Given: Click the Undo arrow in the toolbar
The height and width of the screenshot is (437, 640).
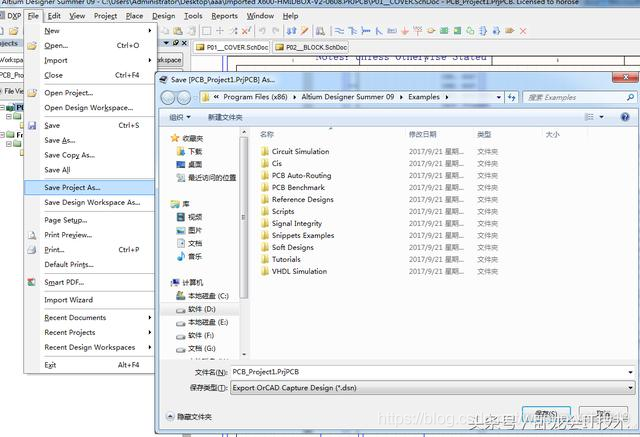Looking at the screenshot, I should click(x=262, y=31).
